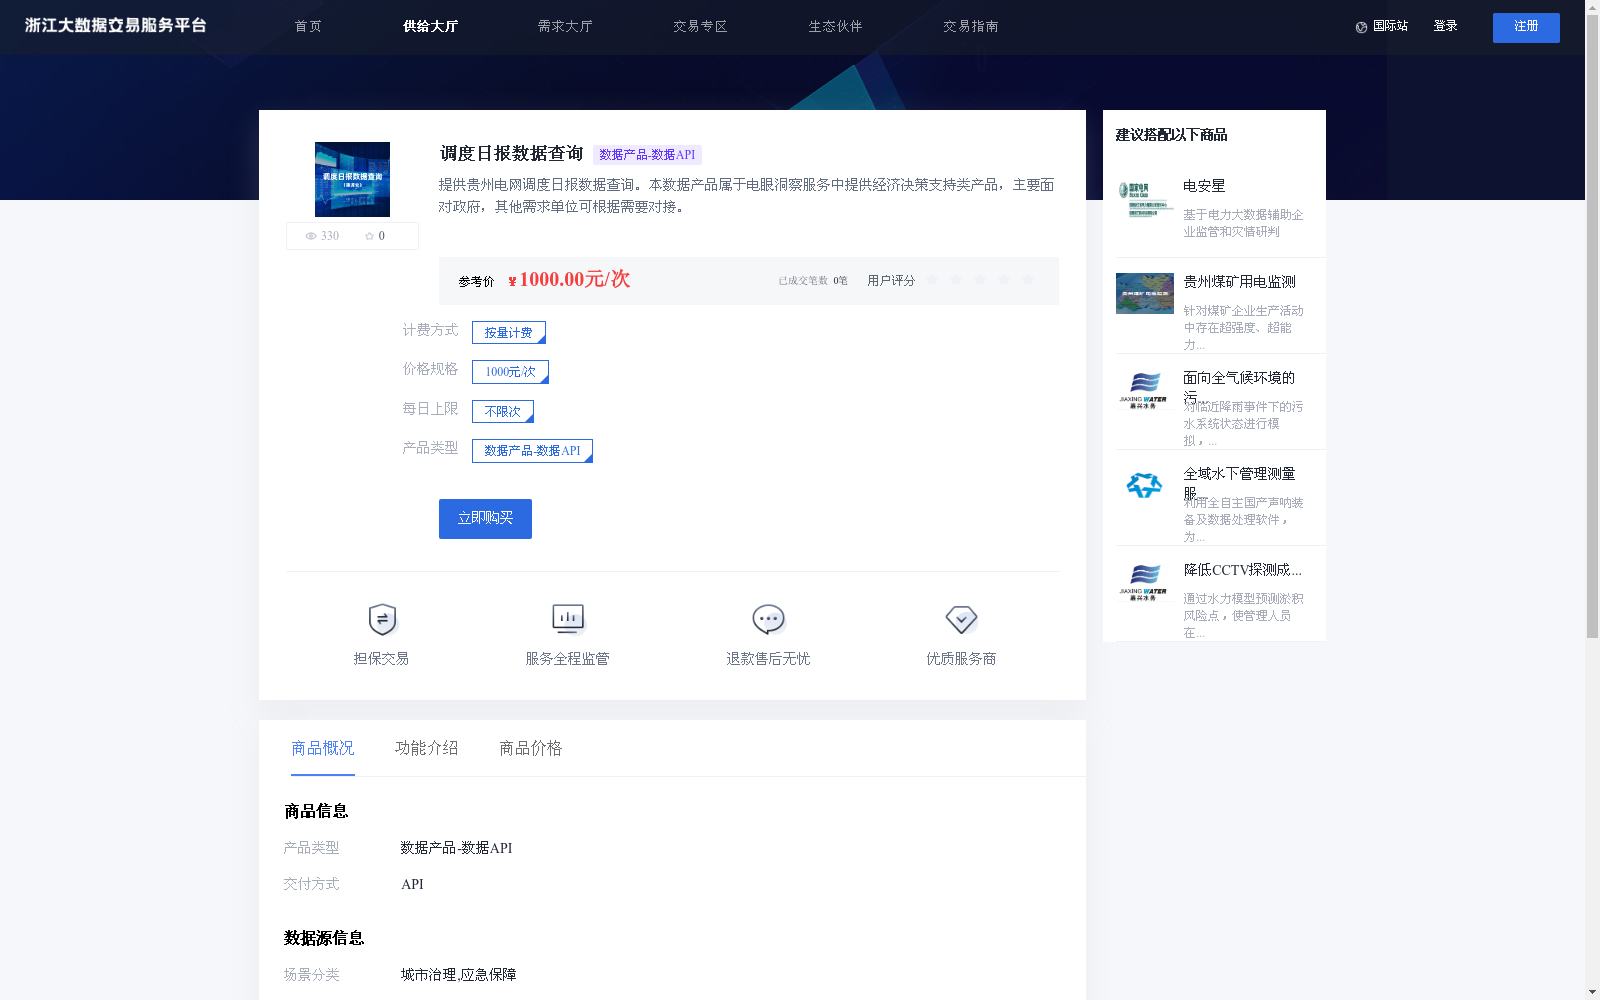The image size is (1600, 1000).
Task: Click the scrollbar down arrow
Action: (x=1592, y=992)
